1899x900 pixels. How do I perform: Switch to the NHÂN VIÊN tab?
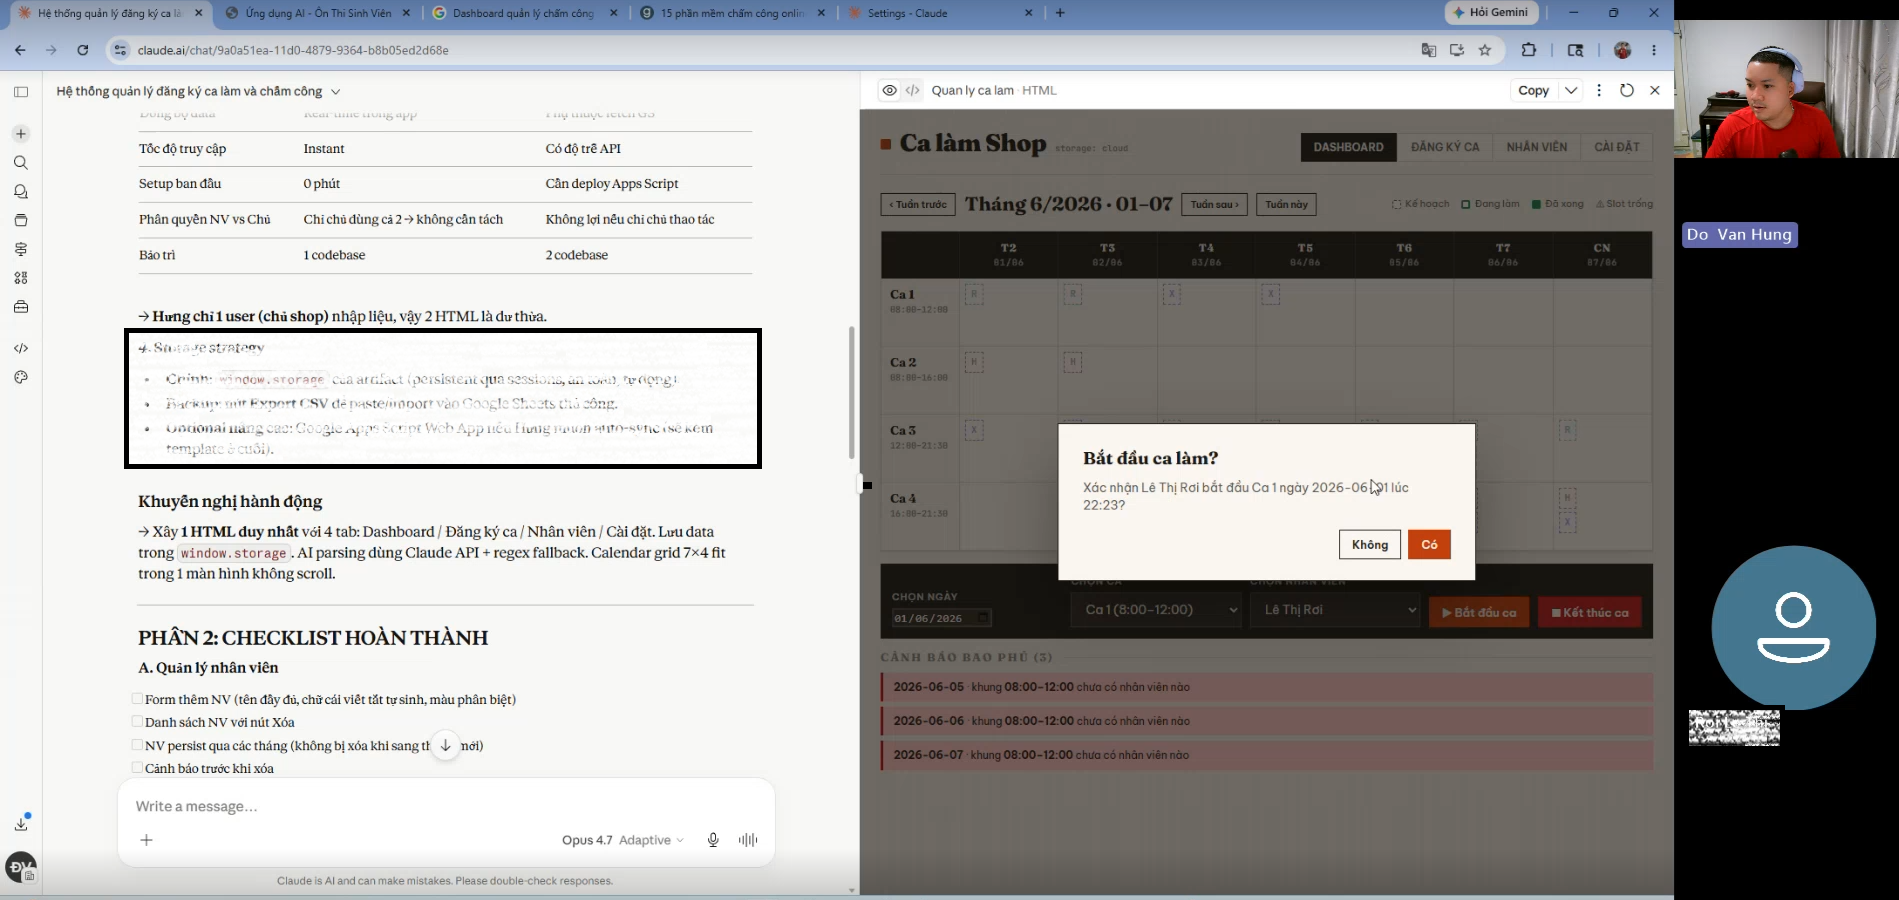pyautogui.click(x=1537, y=147)
